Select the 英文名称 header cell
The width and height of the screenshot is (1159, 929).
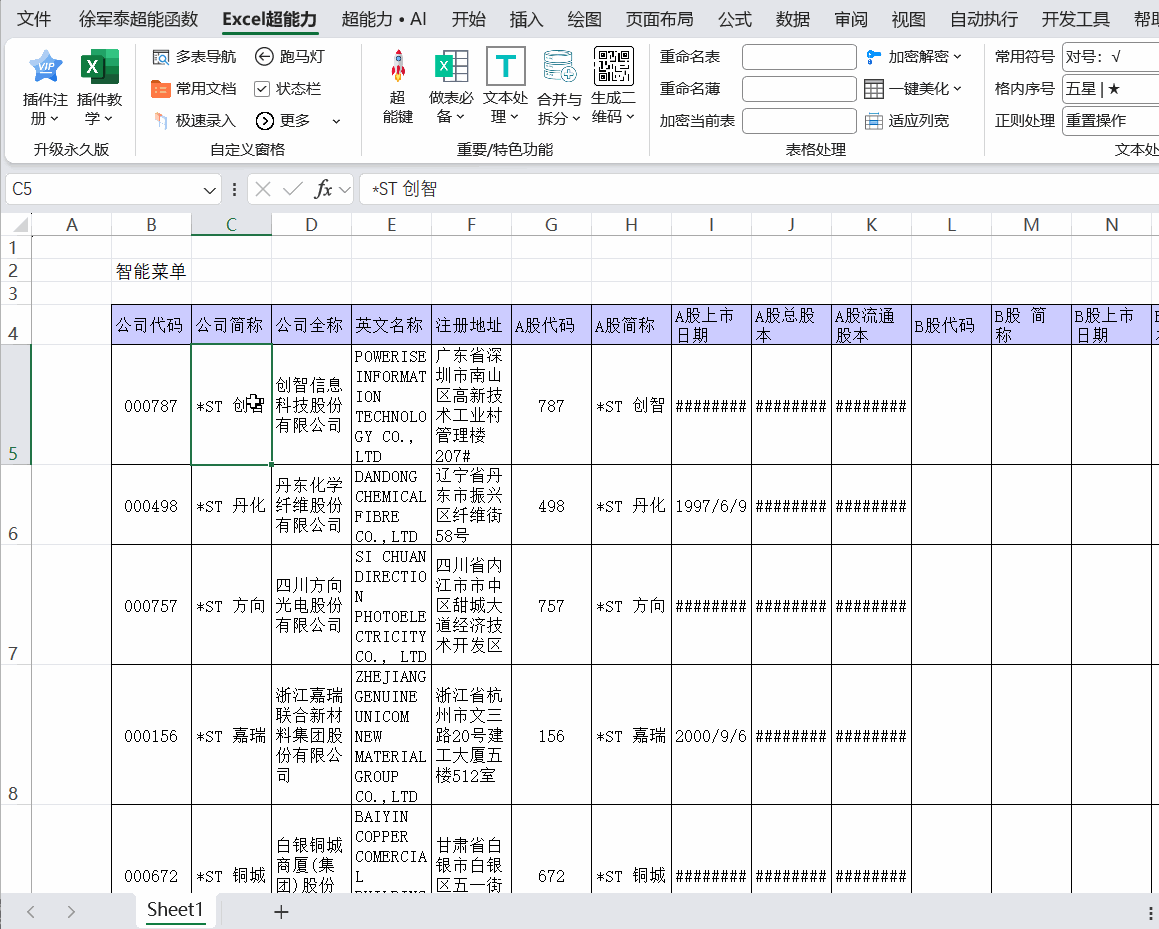coord(391,325)
